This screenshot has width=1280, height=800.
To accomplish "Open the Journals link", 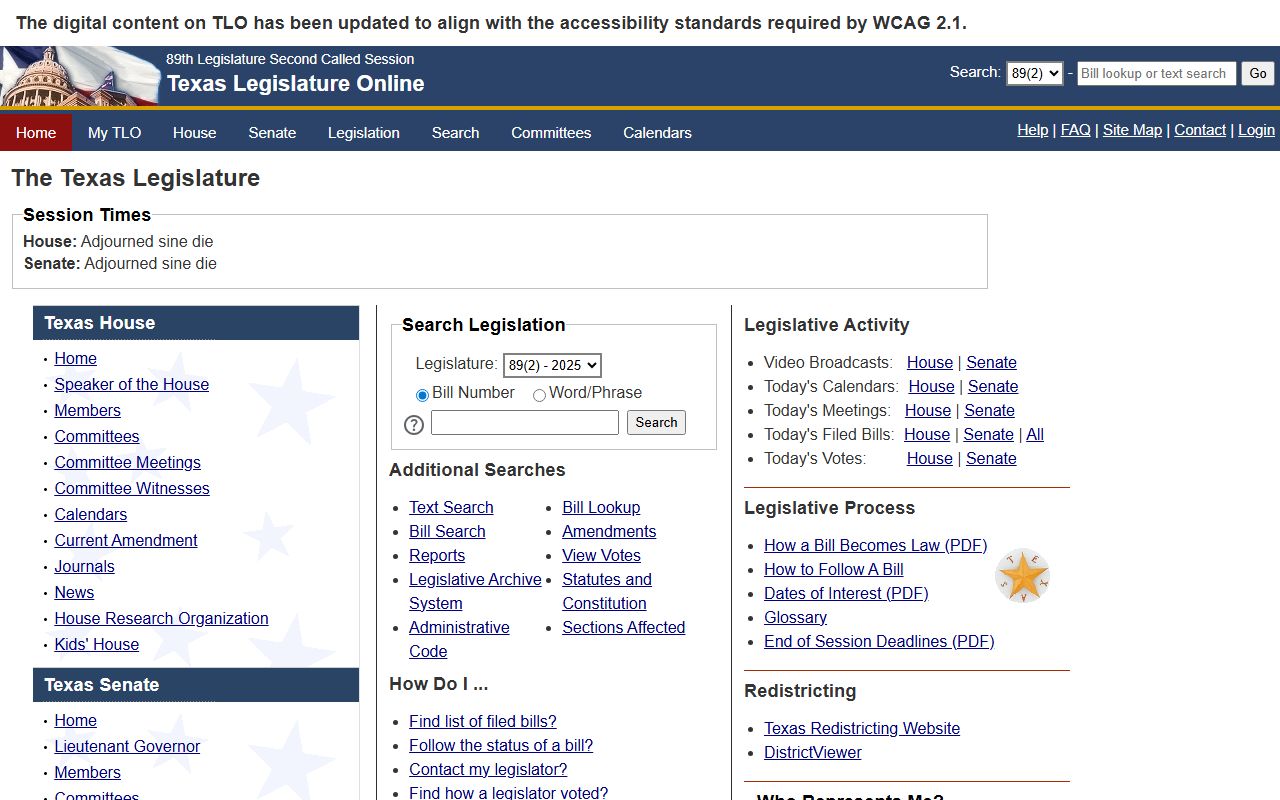I will click(84, 566).
